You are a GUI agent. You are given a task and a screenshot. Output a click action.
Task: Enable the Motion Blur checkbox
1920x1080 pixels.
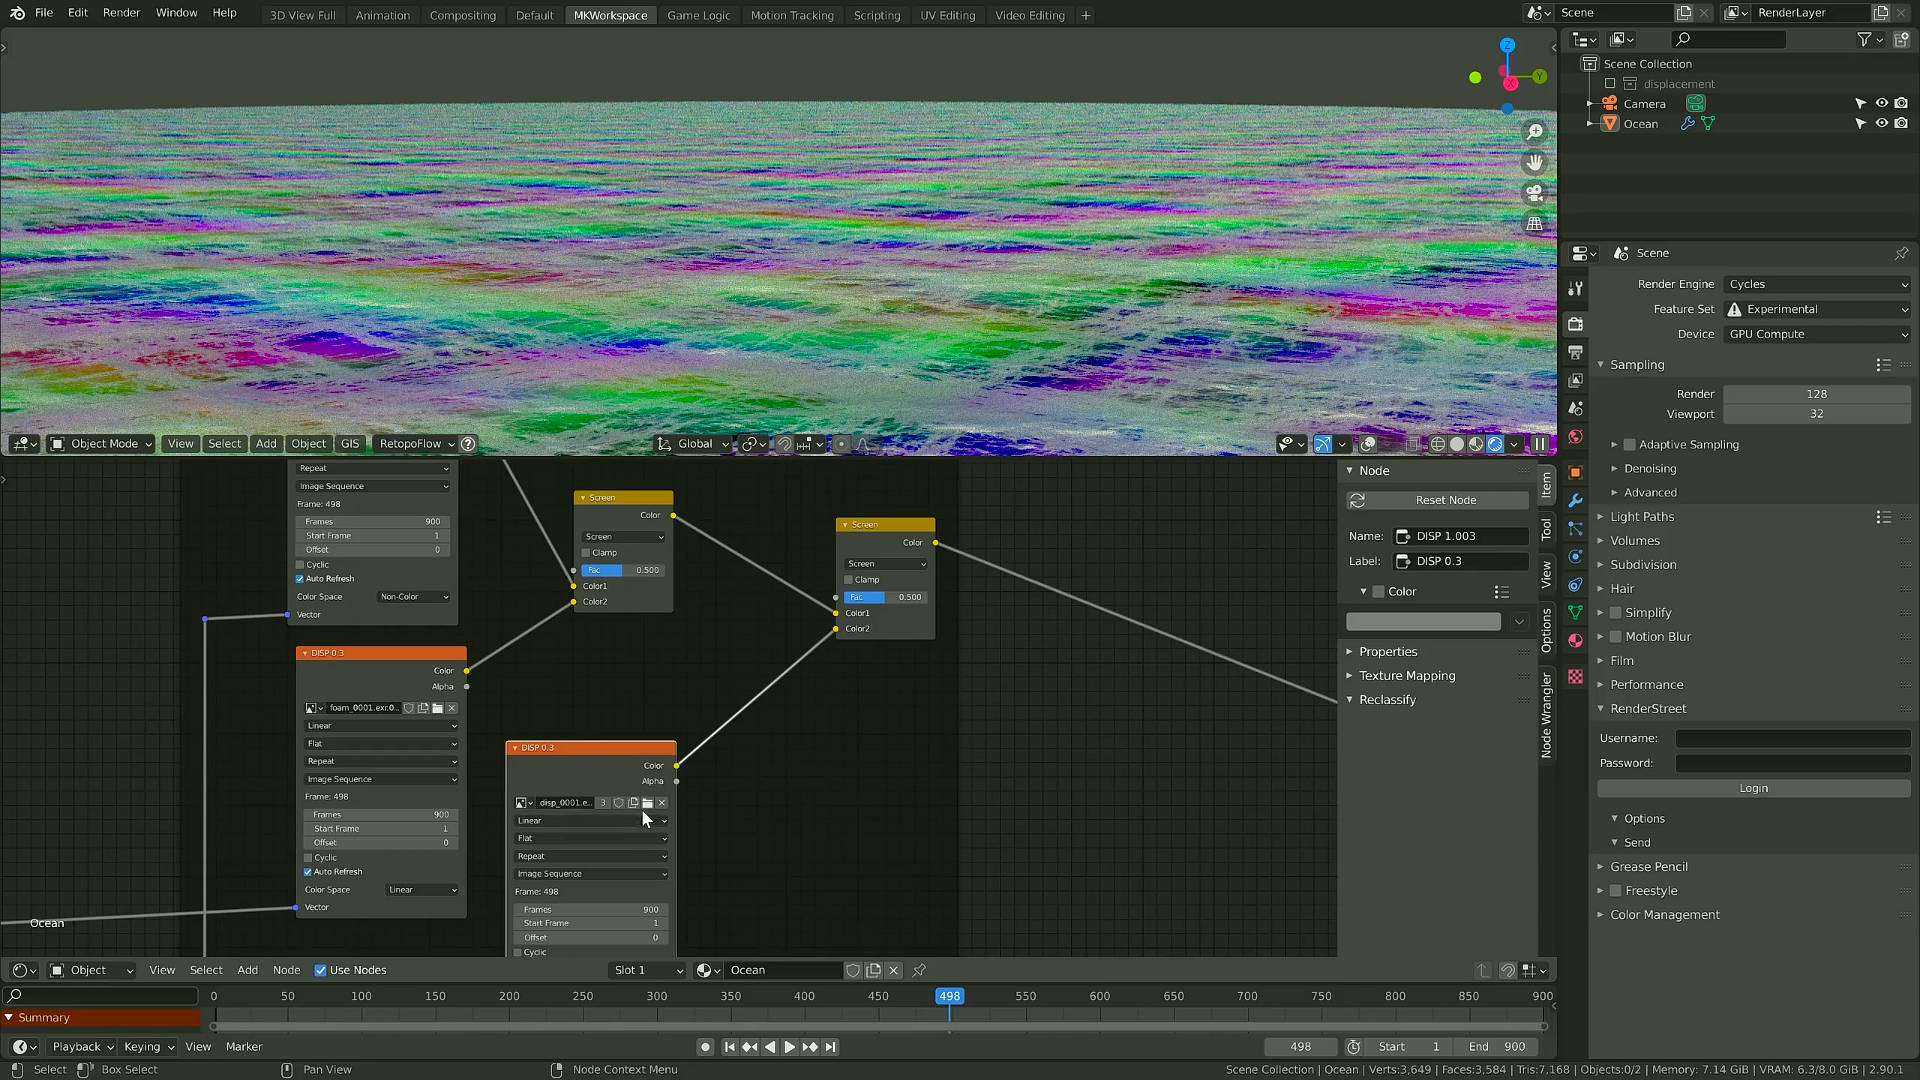(1615, 637)
